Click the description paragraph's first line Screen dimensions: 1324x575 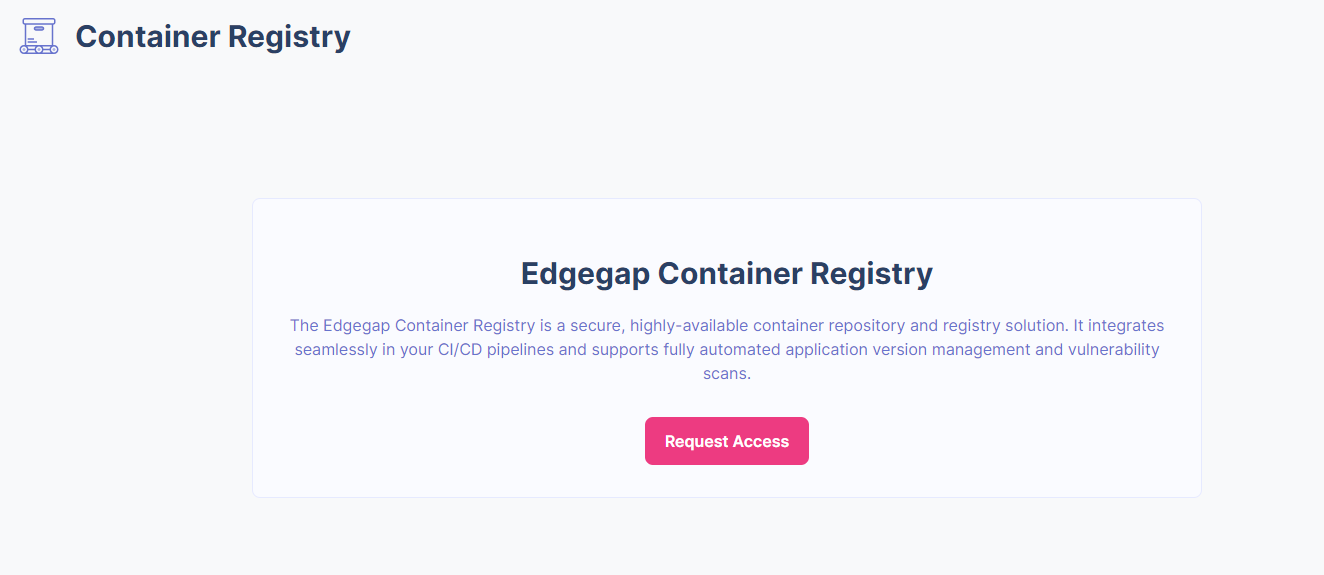[726, 326]
